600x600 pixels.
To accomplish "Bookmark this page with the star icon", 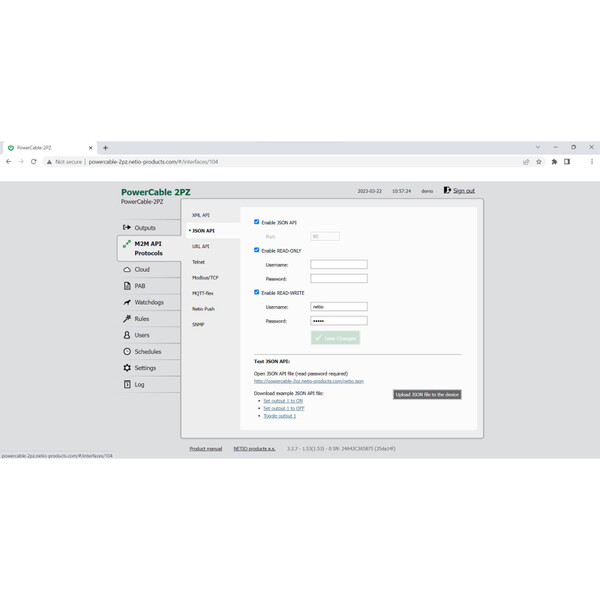I will (539, 161).
